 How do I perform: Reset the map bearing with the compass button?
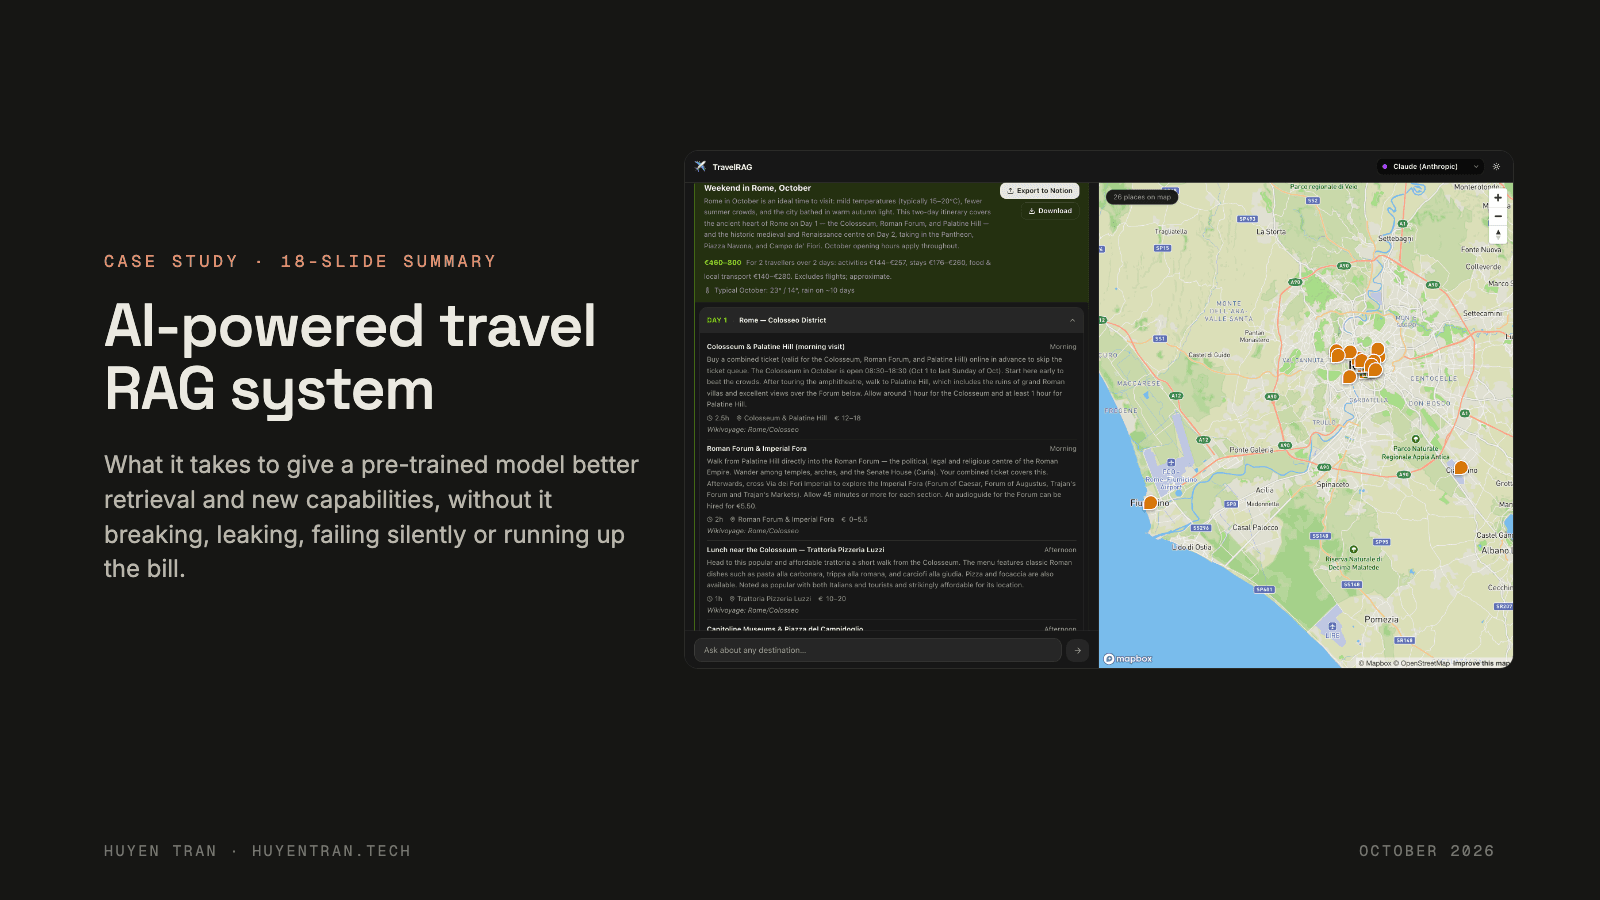pos(1498,234)
